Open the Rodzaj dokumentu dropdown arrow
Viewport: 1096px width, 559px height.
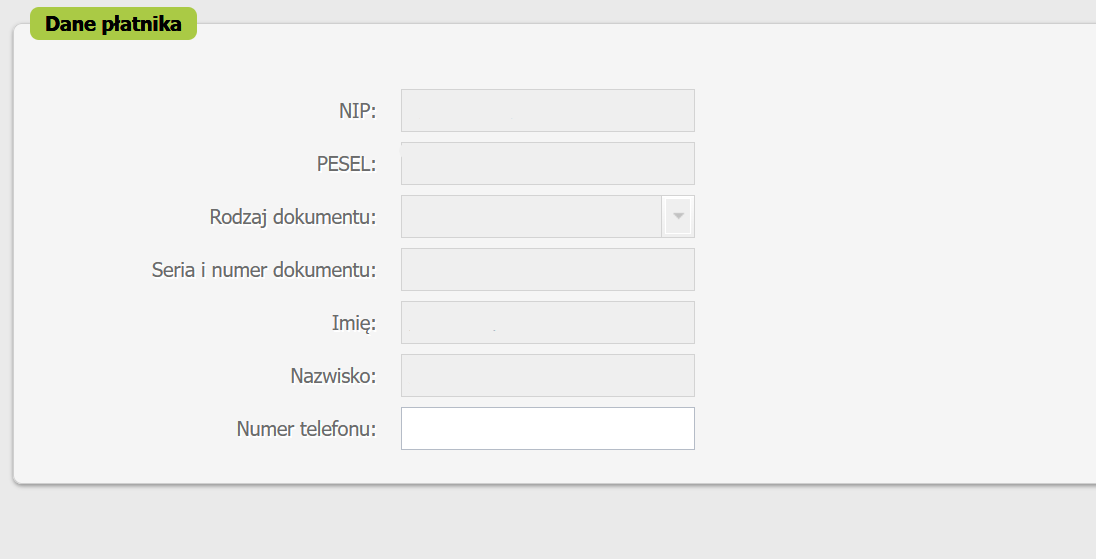coord(677,217)
